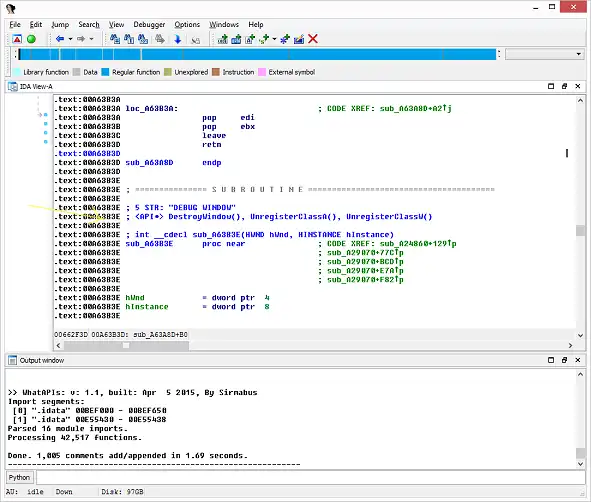
Task: Click the label 'loc_A63B3A:'
Action: point(152,109)
